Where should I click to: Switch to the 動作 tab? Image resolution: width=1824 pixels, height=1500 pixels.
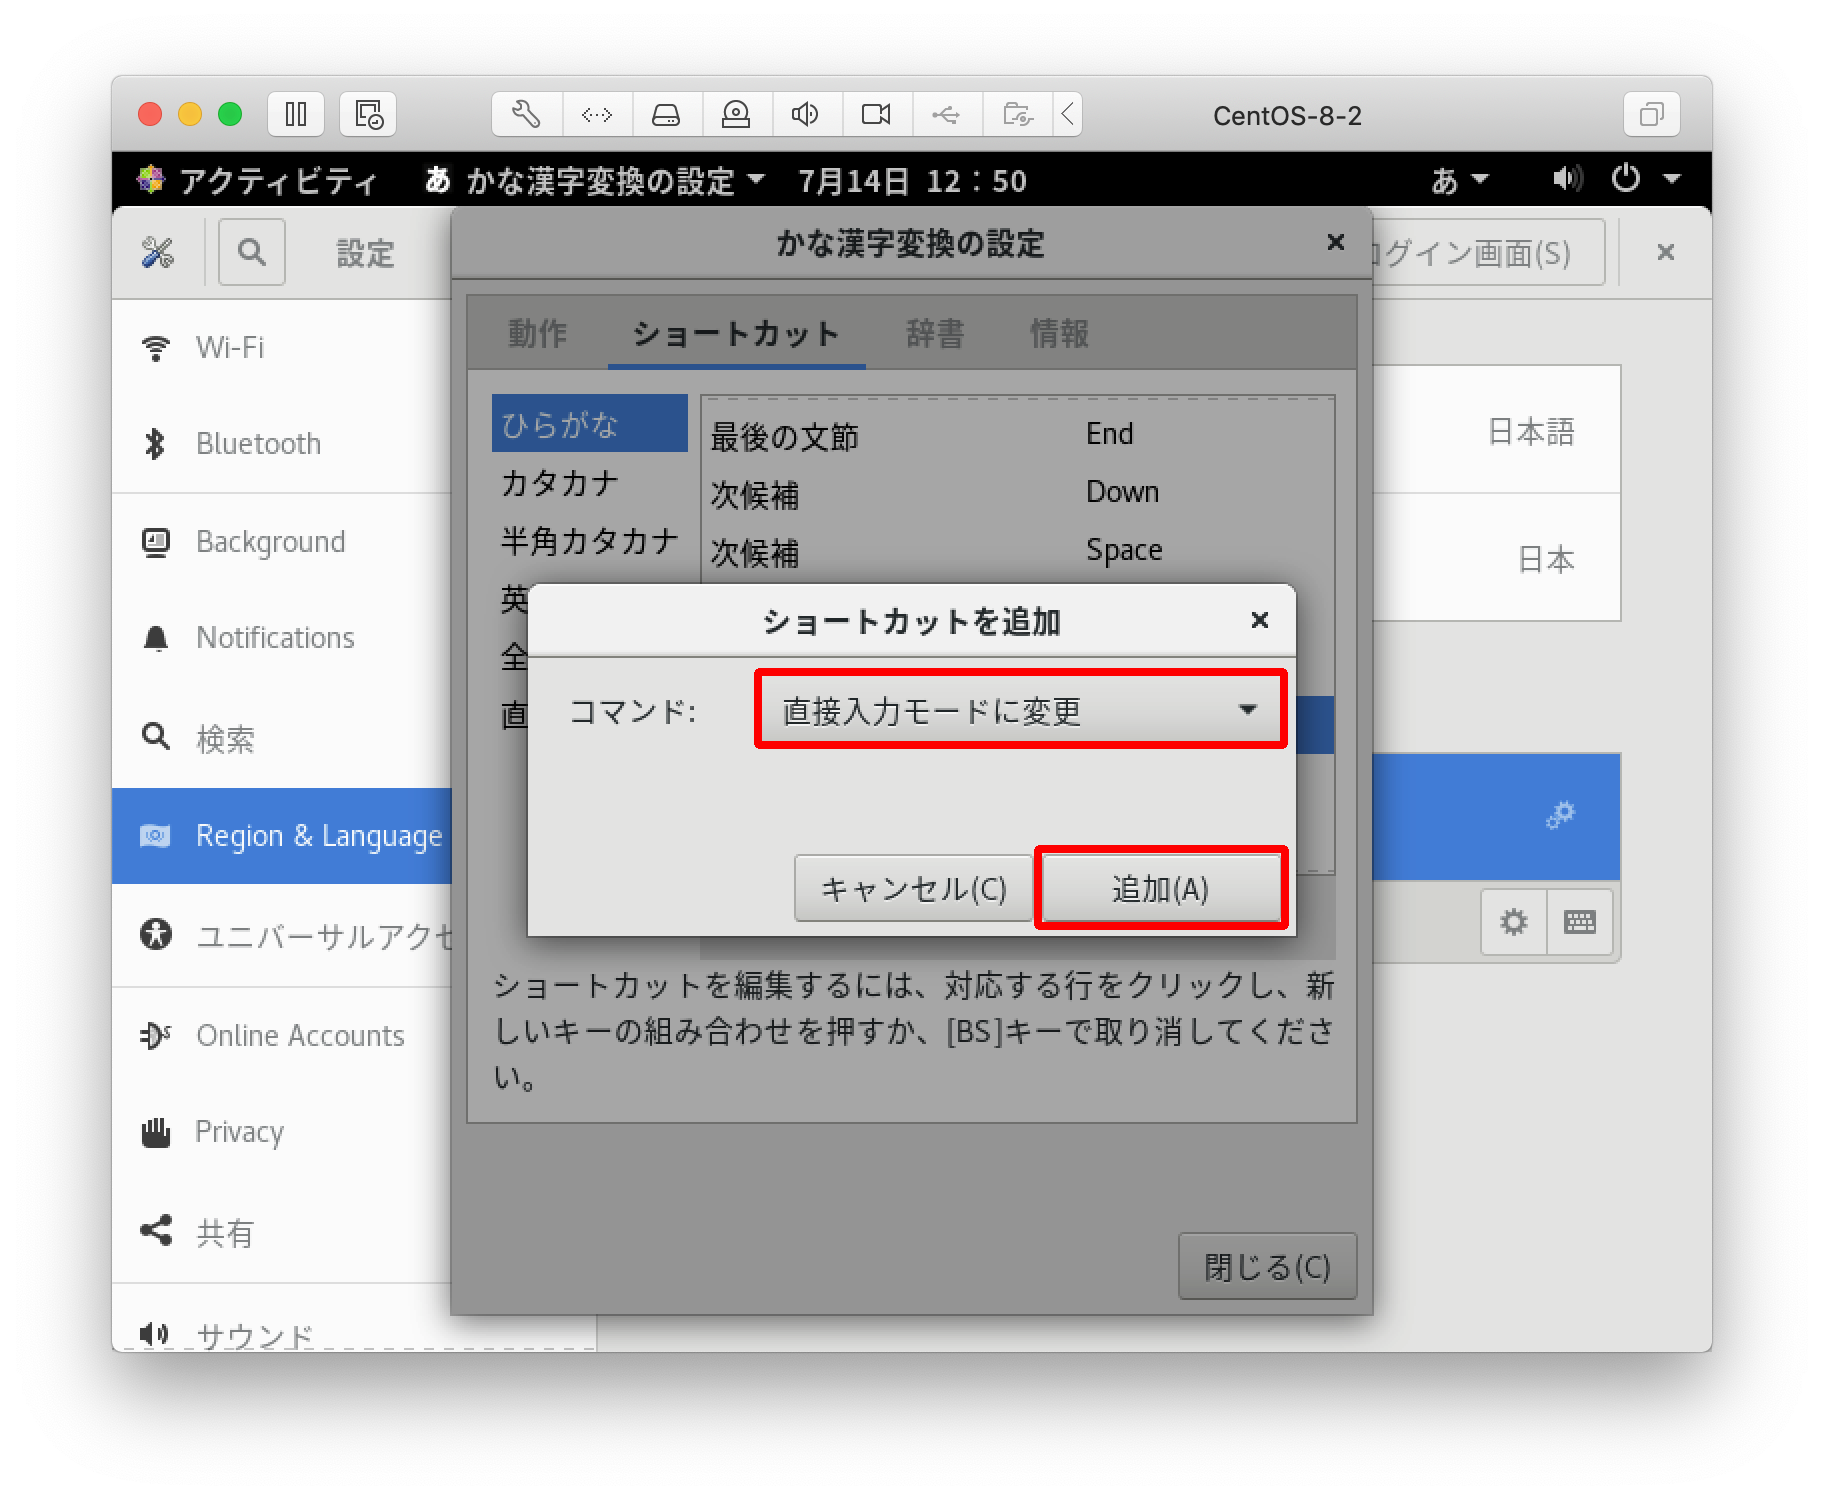point(538,333)
